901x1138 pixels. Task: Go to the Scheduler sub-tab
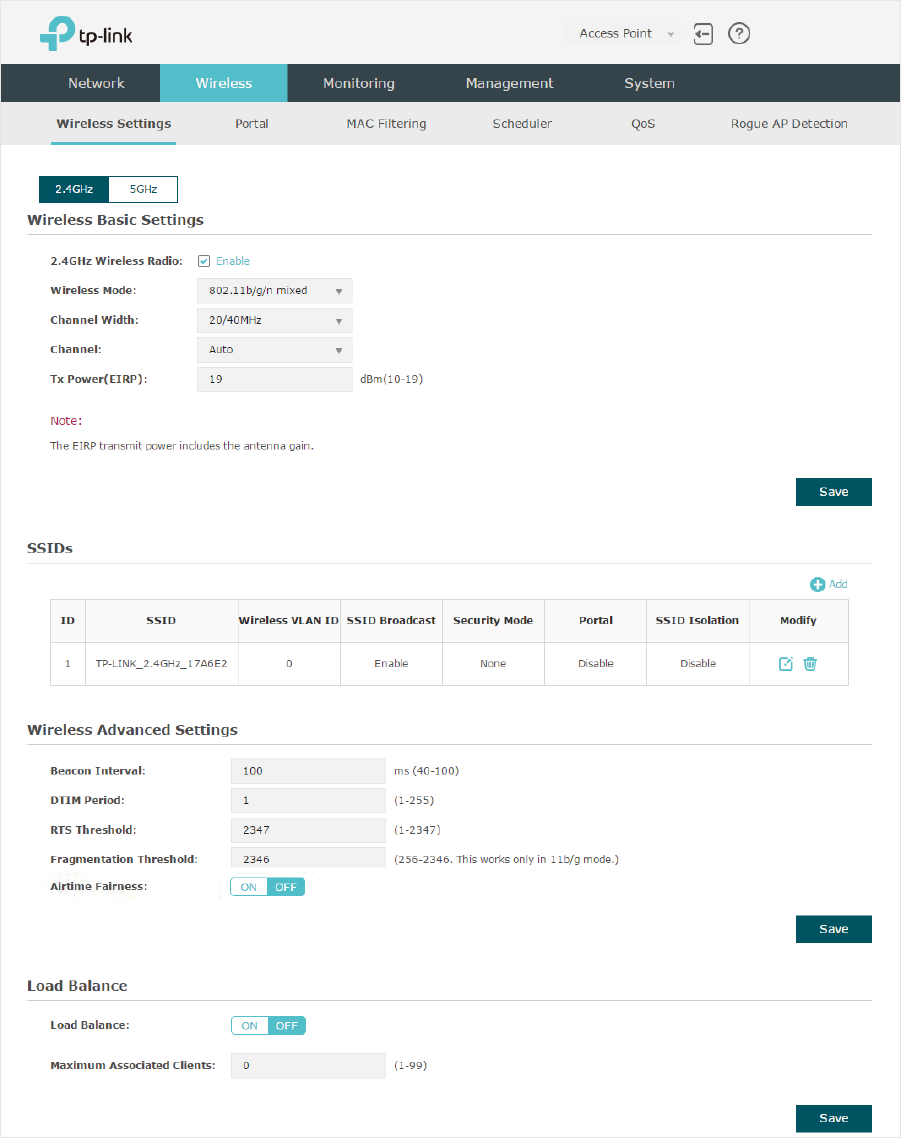click(522, 123)
